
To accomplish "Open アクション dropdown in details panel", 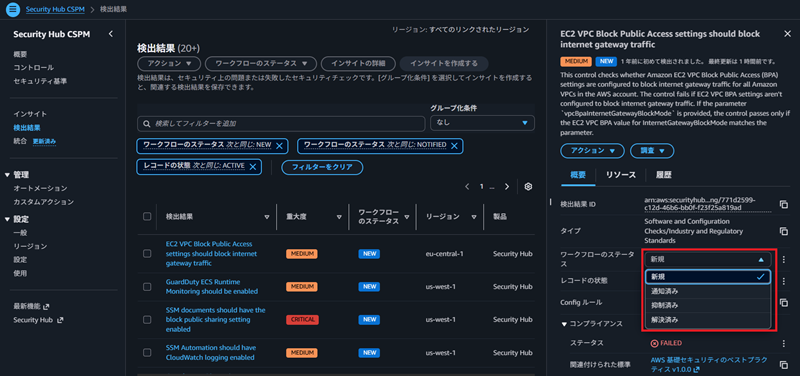I will click(x=592, y=151).
